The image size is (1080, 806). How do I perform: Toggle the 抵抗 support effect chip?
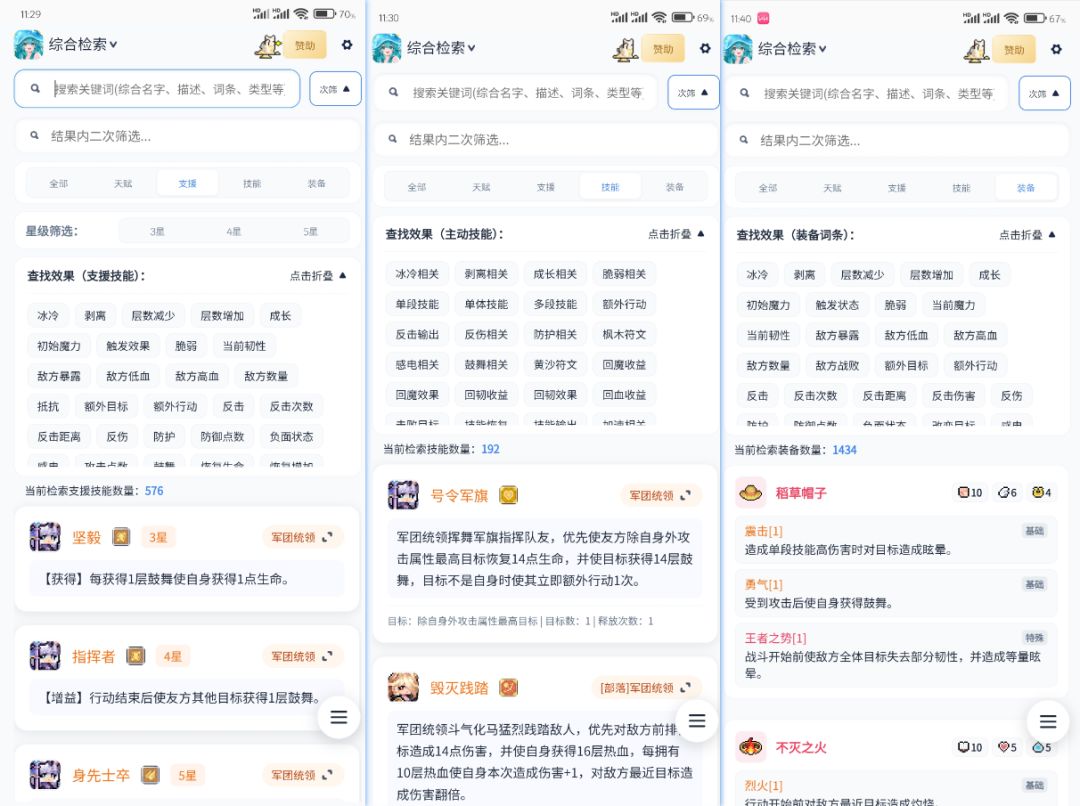pos(48,406)
